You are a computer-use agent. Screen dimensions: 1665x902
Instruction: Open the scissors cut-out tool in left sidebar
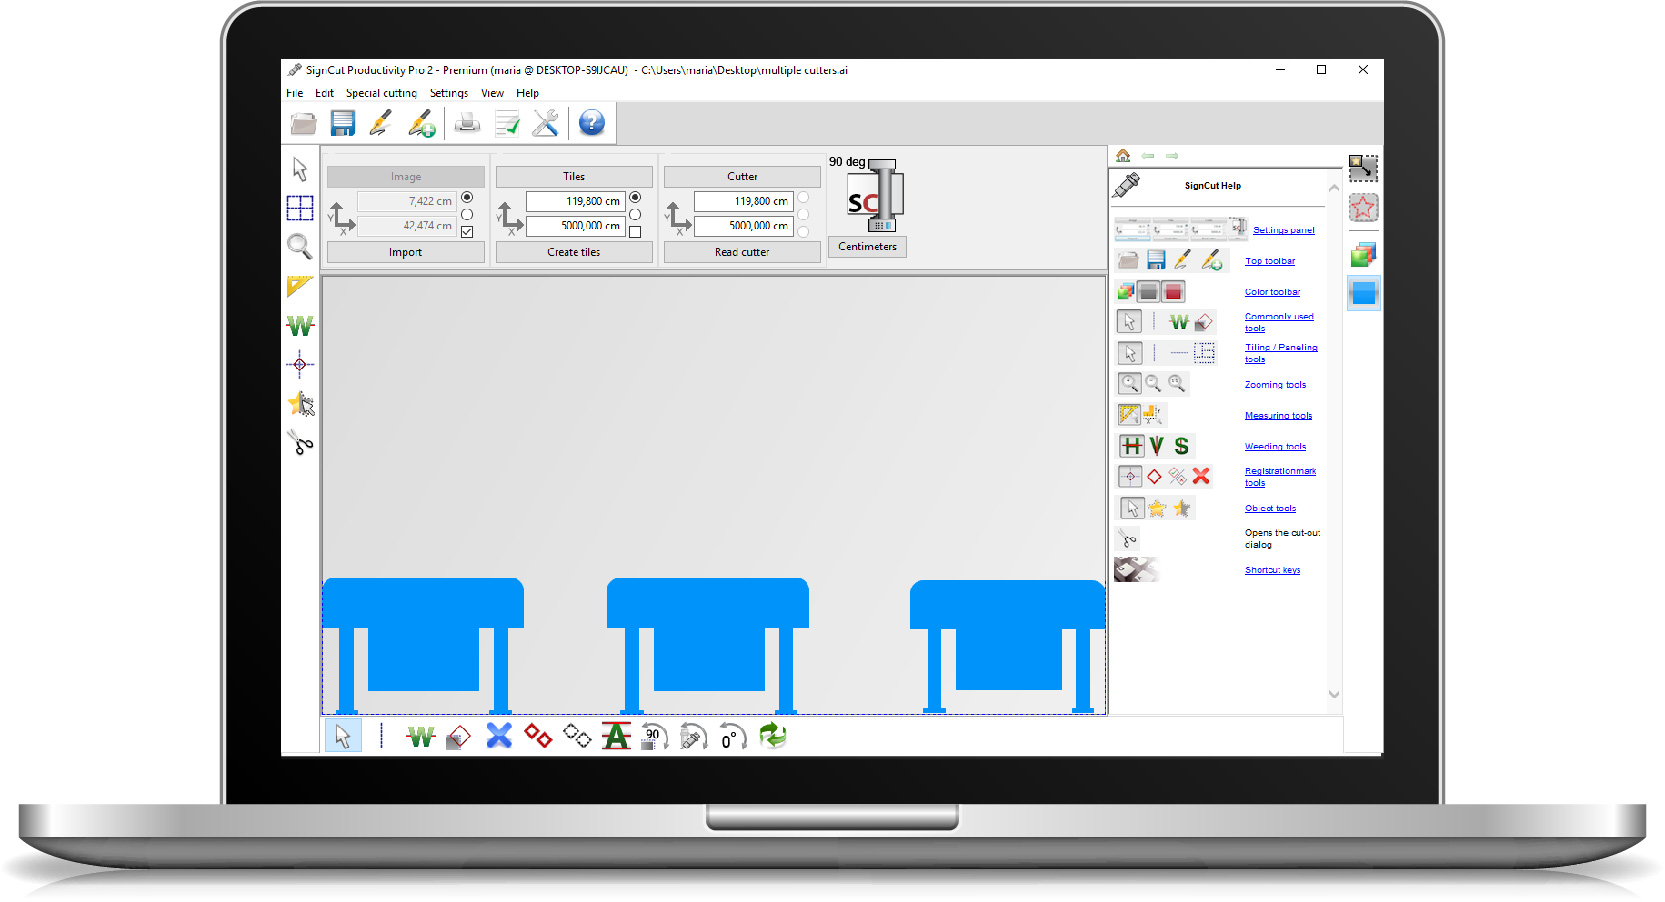300,442
